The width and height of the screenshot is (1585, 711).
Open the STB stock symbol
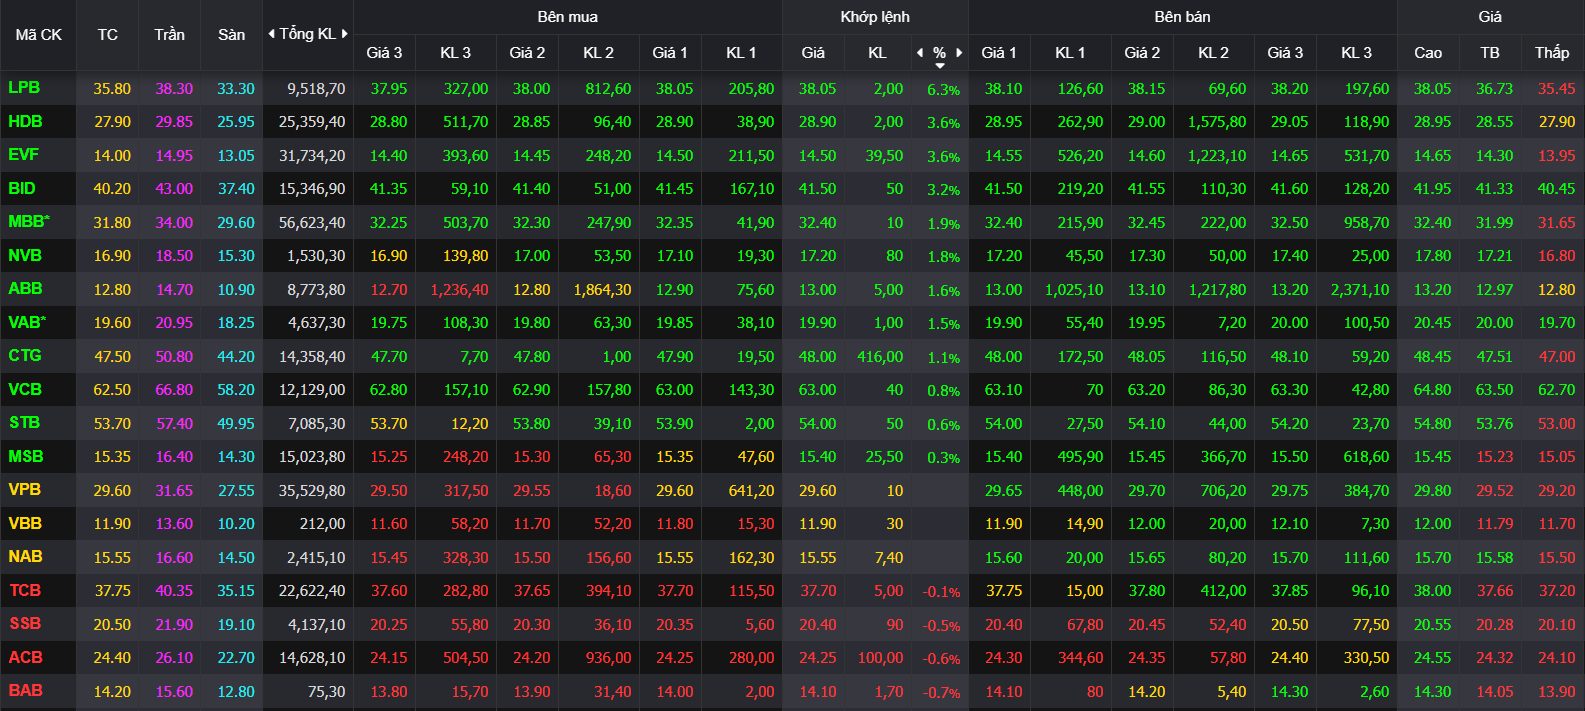(25, 423)
